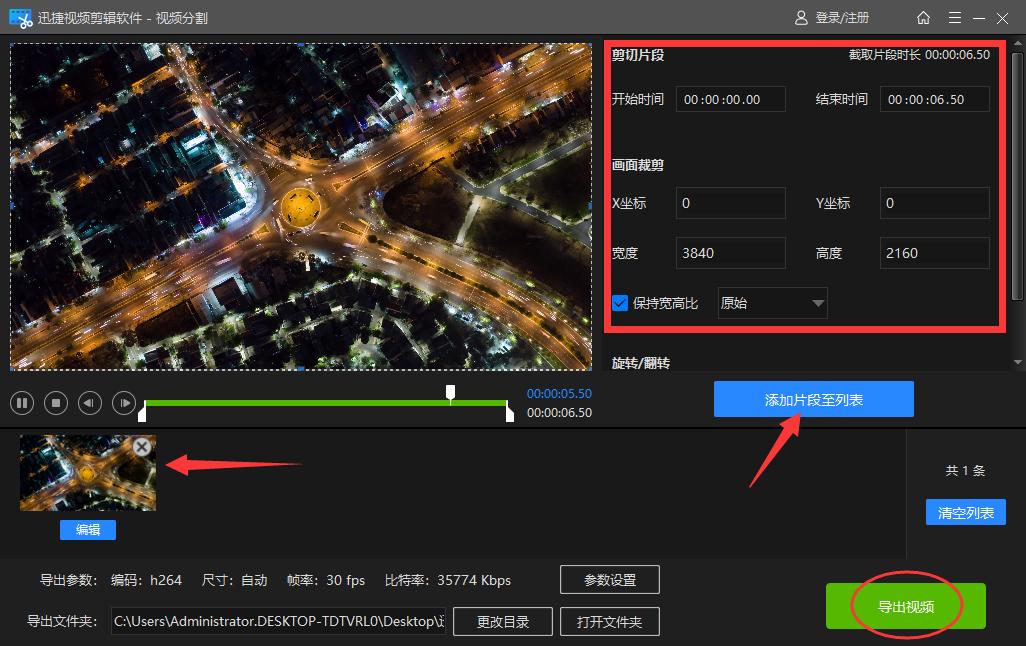Open the 原始 aspect ratio dropdown
The height and width of the screenshot is (646, 1026).
(x=771, y=303)
